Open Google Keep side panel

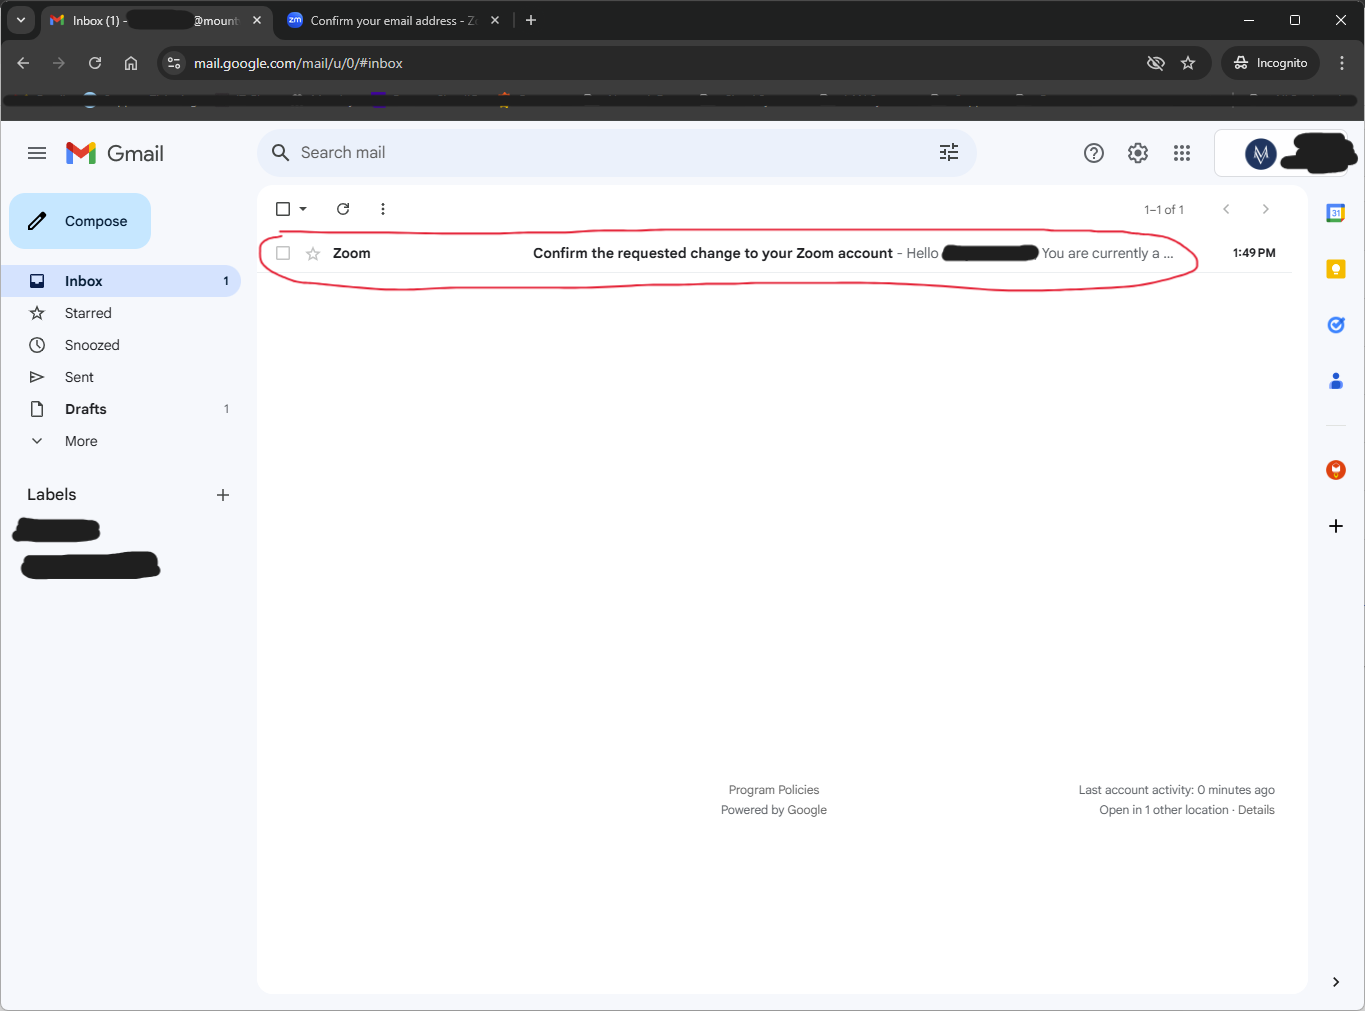(1336, 269)
